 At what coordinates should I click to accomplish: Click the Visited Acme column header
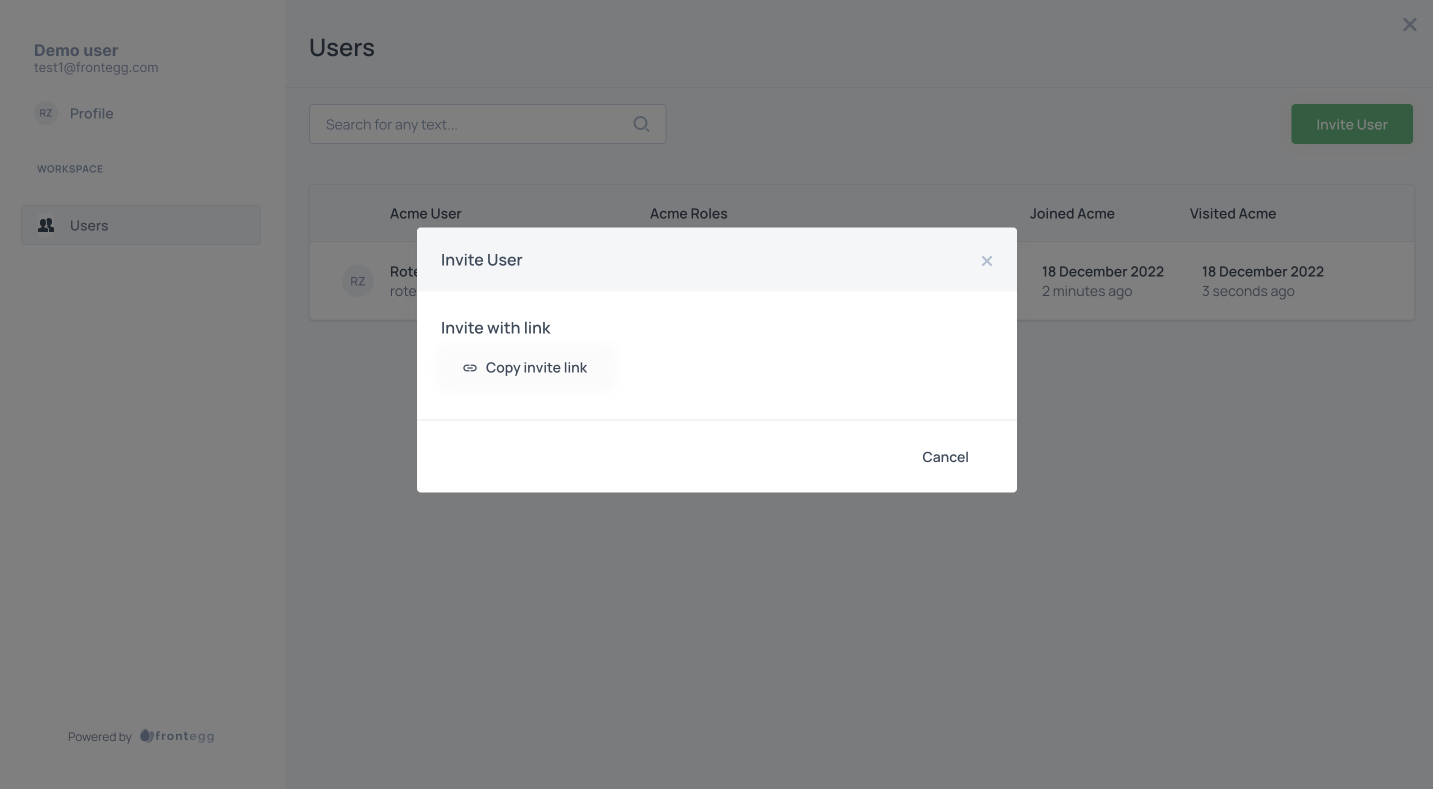pos(1233,213)
